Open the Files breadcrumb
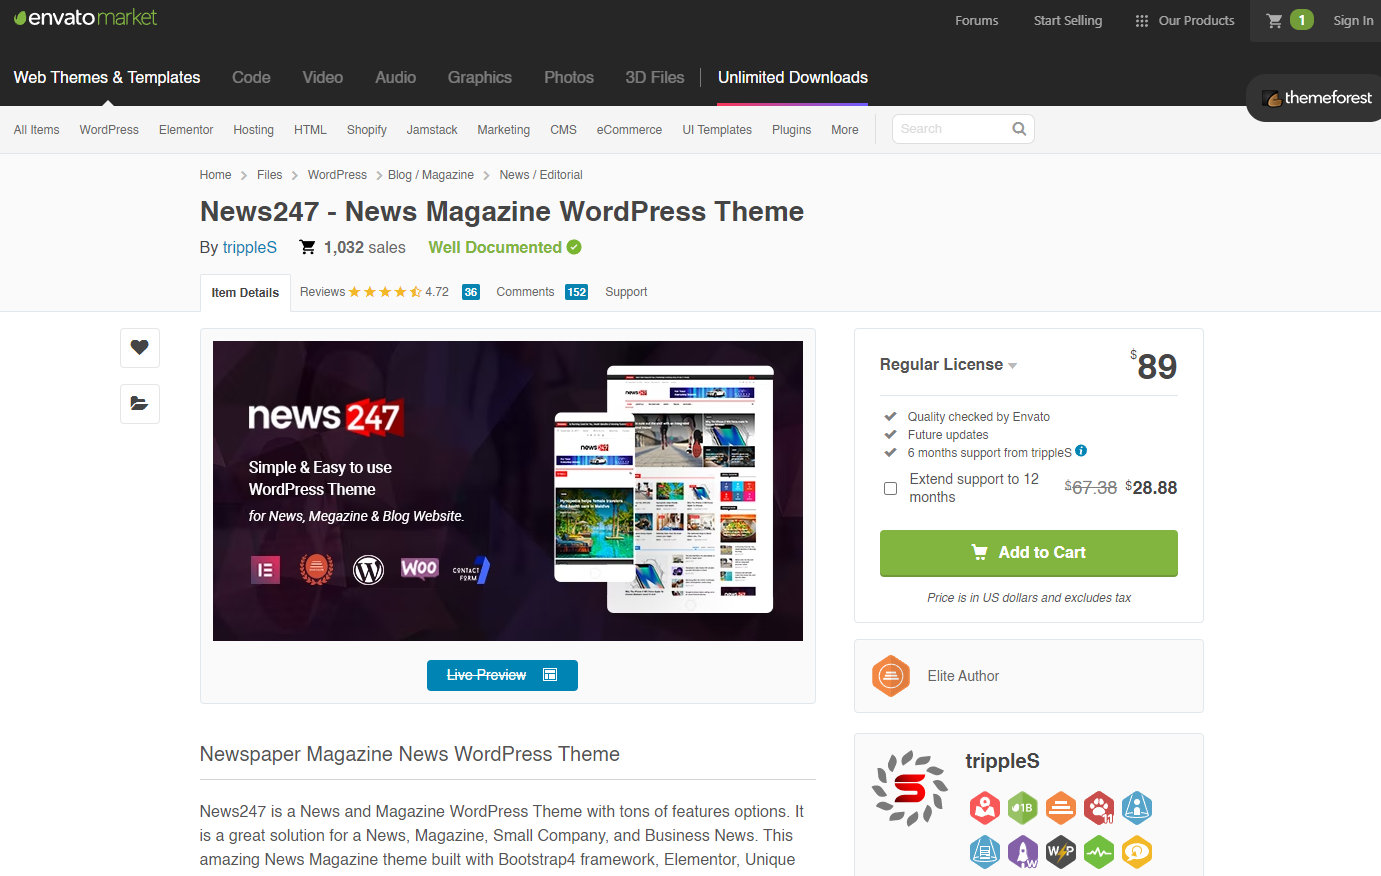The image size is (1381, 876). click(x=270, y=175)
